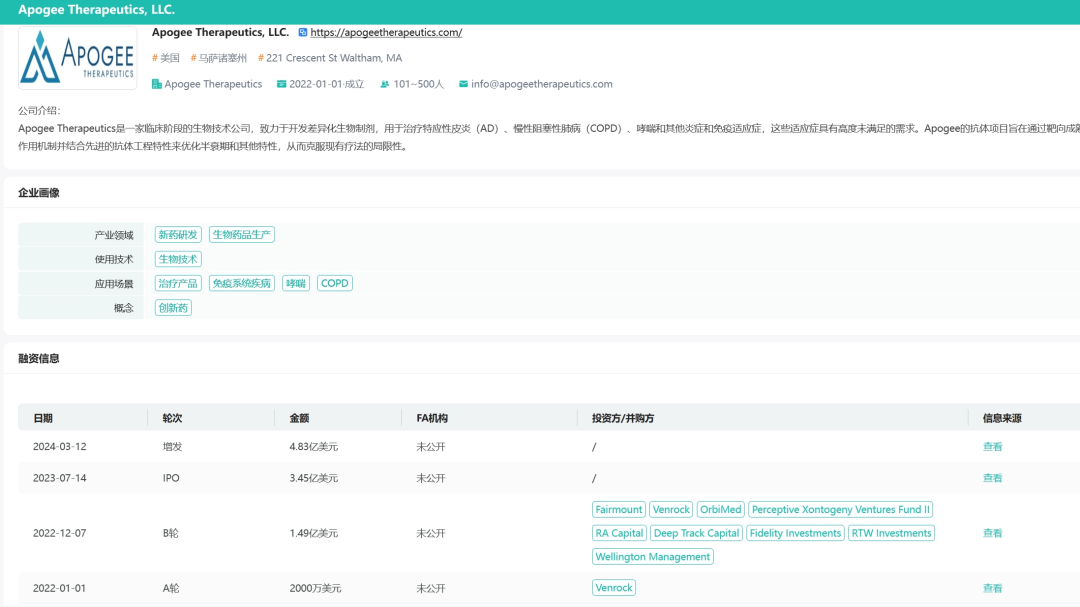View source for the 2023-07-14 IPO row
Image resolution: width=1080 pixels, height=607 pixels.
coord(992,478)
